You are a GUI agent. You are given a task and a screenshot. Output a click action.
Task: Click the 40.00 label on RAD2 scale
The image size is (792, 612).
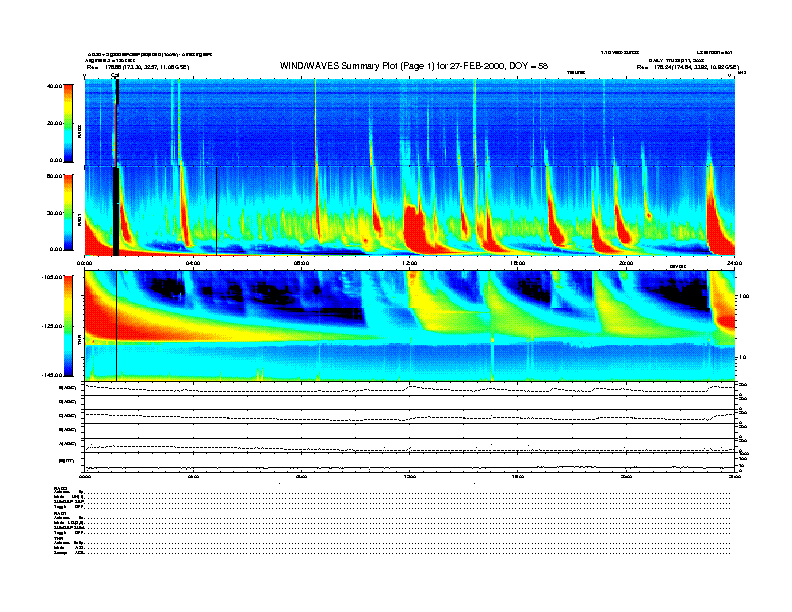coord(54,86)
